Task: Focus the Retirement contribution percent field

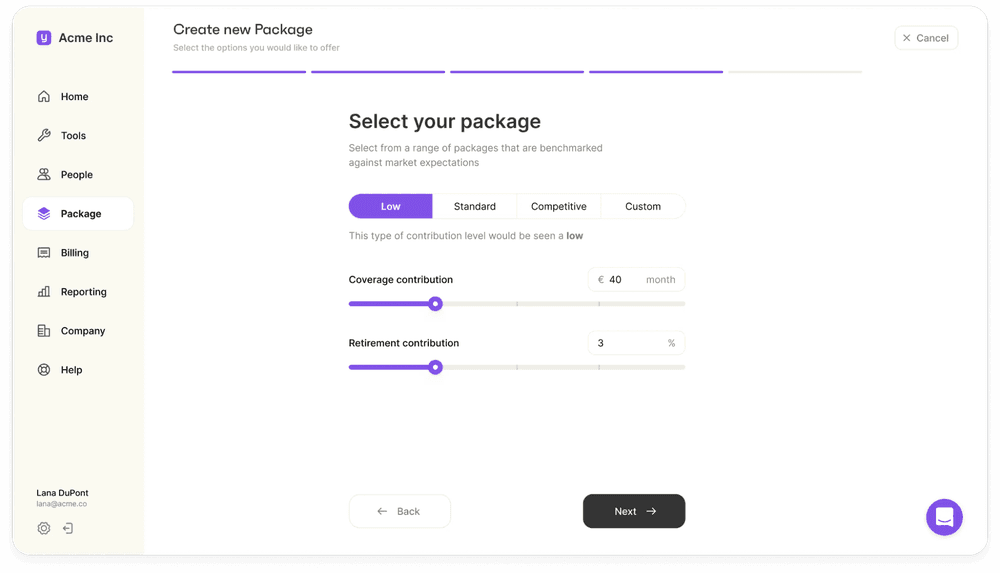Action: [x=636, y=343]
